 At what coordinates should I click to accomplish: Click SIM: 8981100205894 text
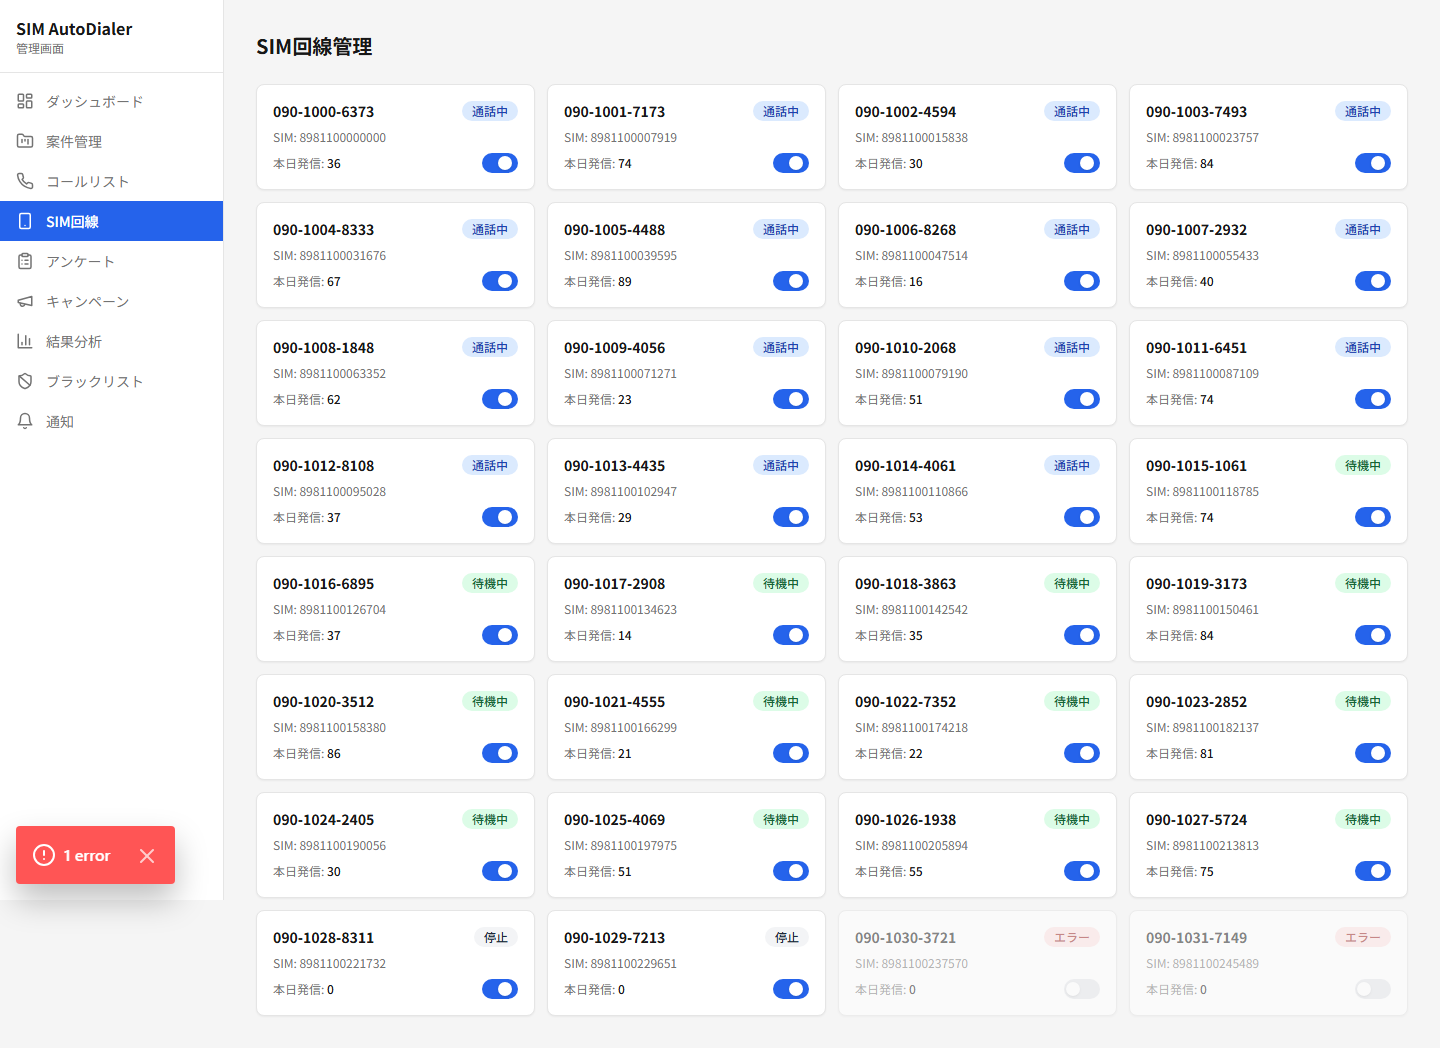tap(911, 846)
